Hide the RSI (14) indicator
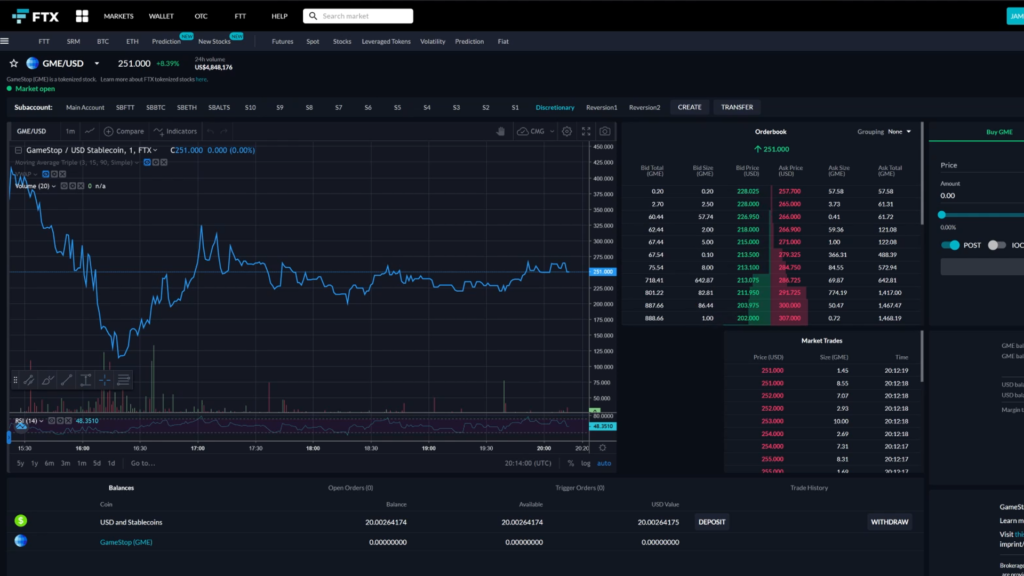Image resolution: width=1024 pixels, height=576 pixels. coord(52,421)
